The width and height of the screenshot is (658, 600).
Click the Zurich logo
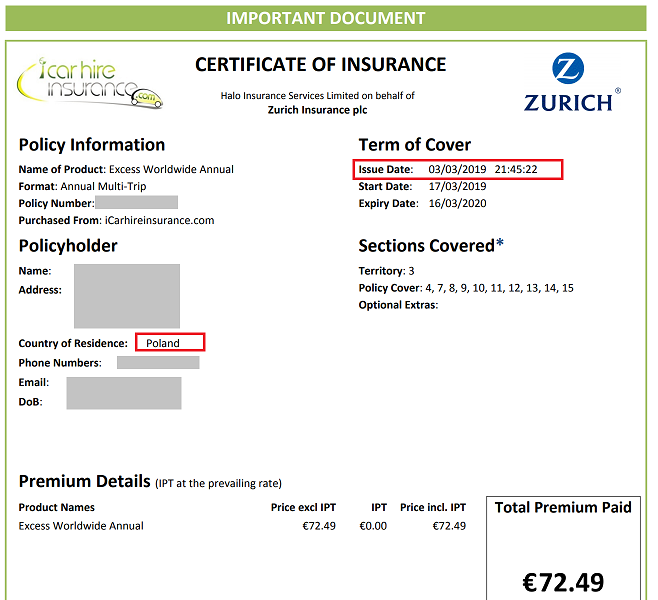pyautogui.click(x=572, y=82)
